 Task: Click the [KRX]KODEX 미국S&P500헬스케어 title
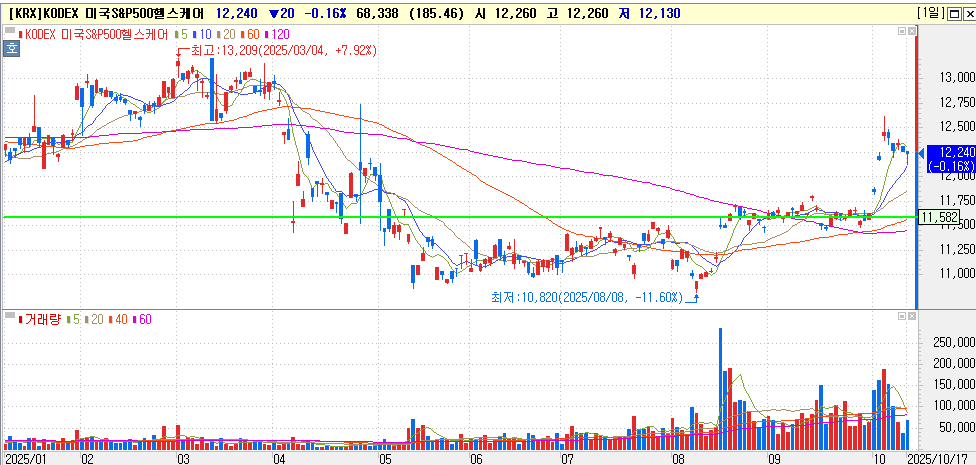click(x=107, y=13)
